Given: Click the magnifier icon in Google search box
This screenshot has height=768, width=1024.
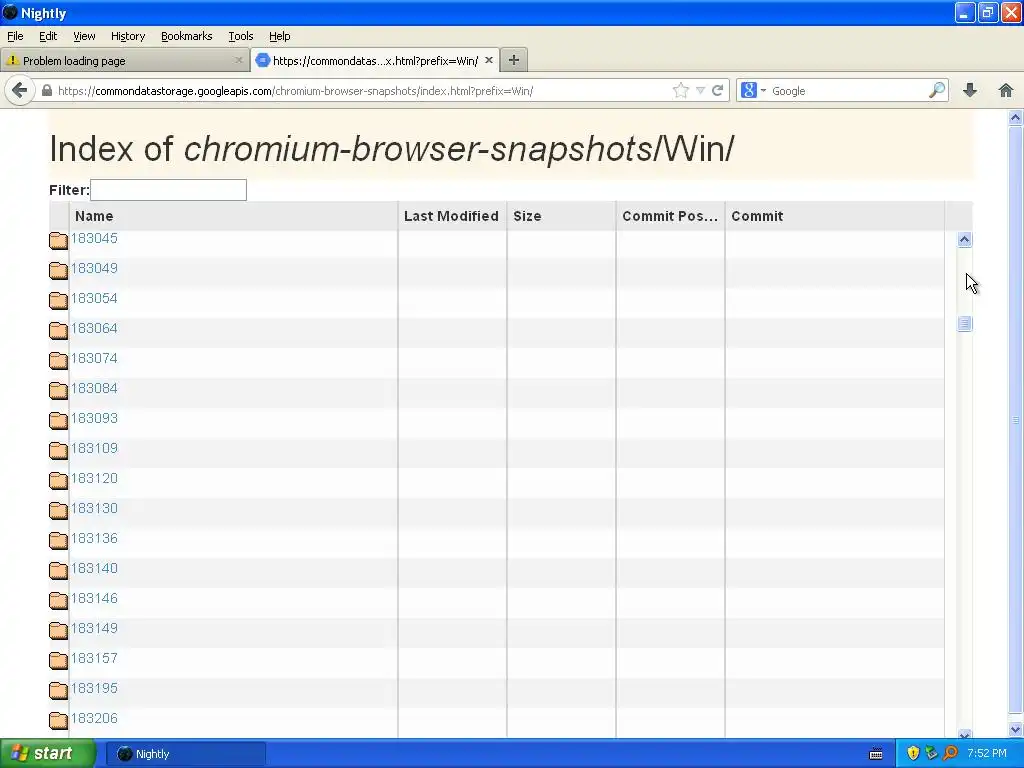Looking at the screenshot, I should pos(936,90).
